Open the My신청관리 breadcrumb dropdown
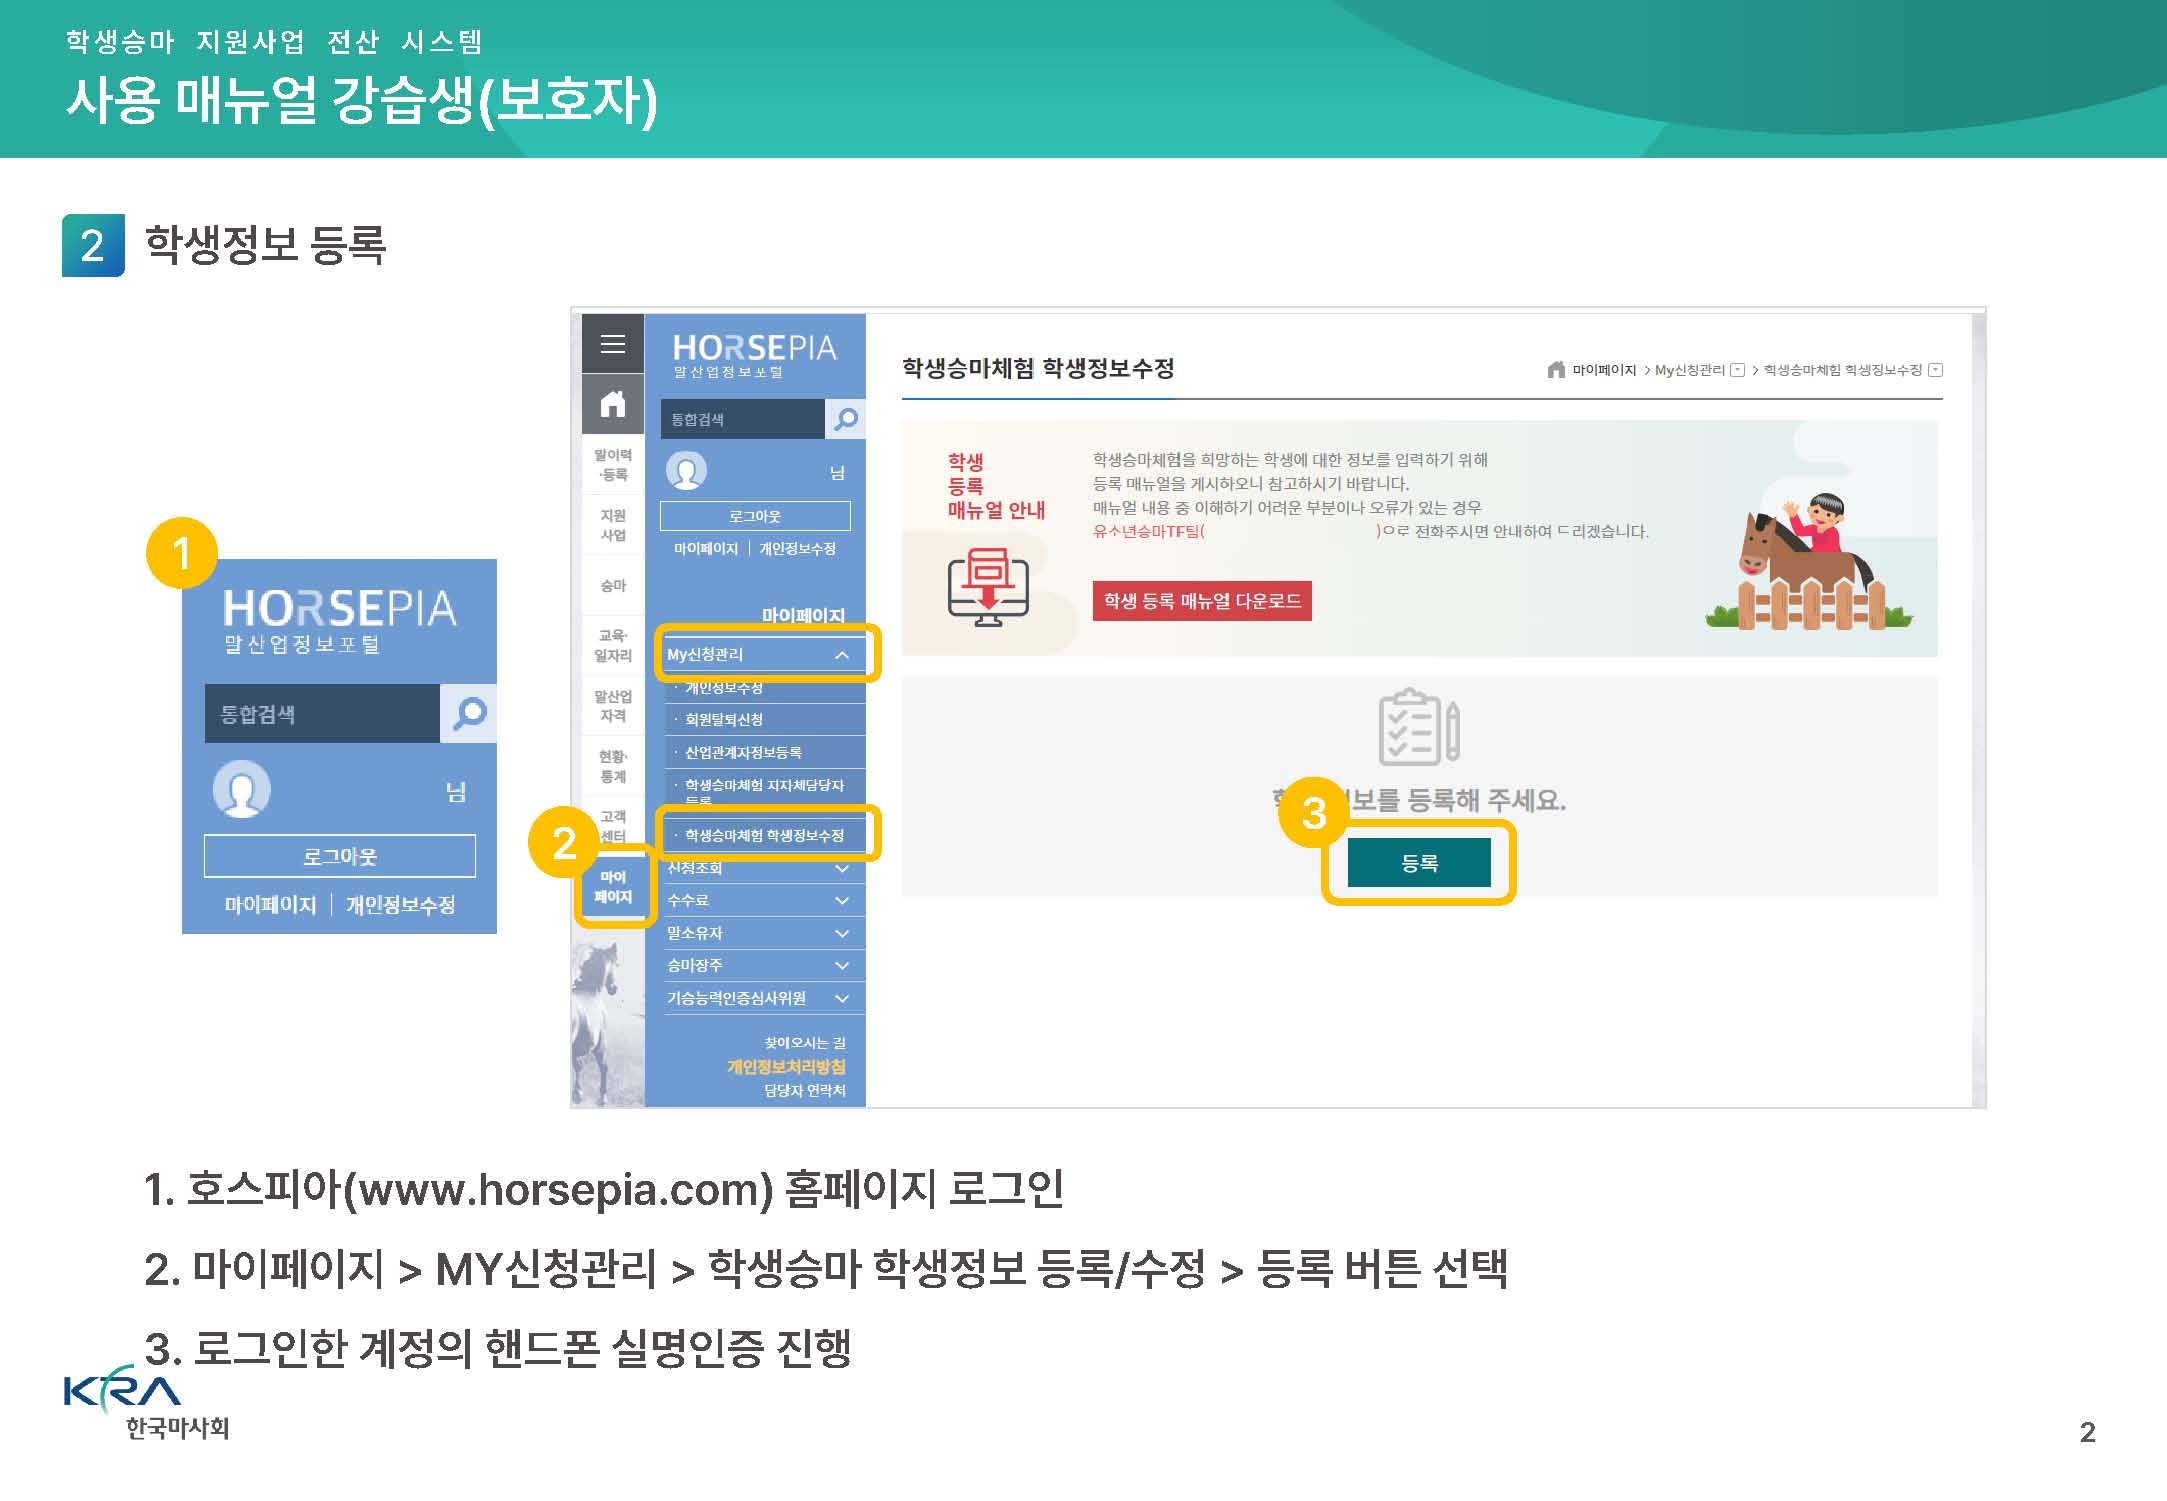This screenshot has height=1501, width=2167. 1738,370
